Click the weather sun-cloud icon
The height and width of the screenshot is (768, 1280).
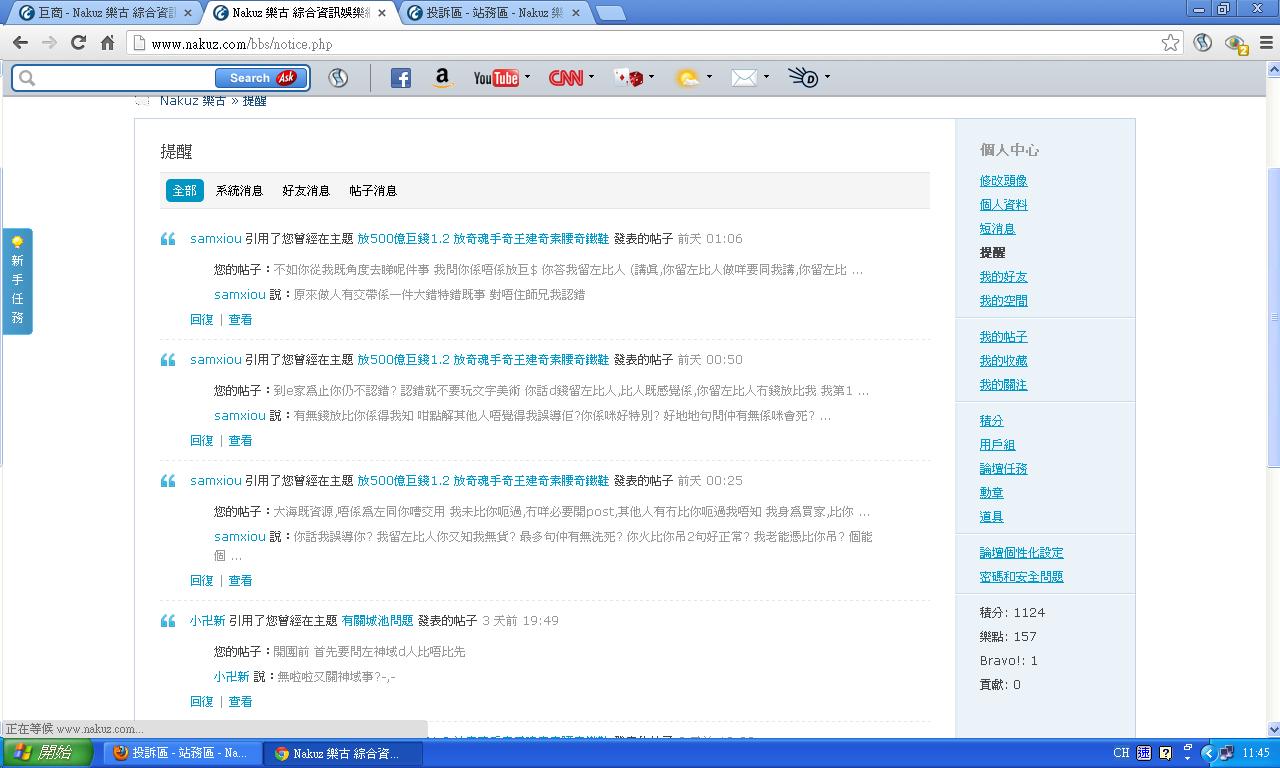(687, 78)
